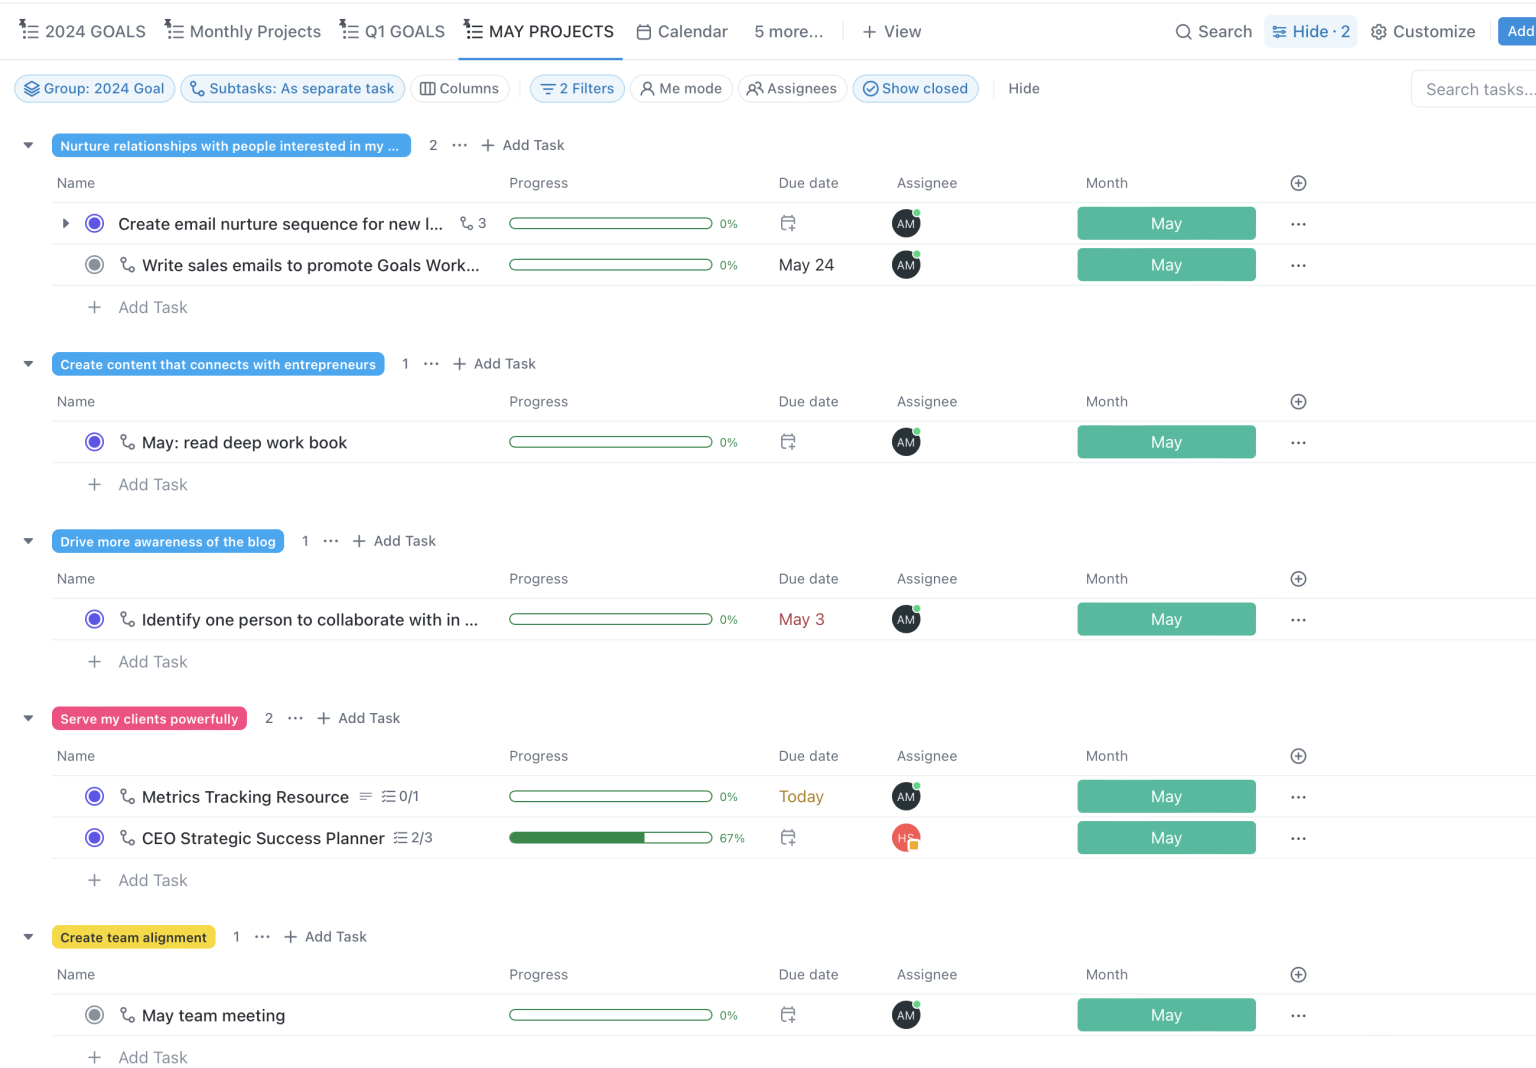The width and height of the screenshot is (1536, 1068).
Task: Click Add Task under Drive more awareness group
Action: click(152, 662)
